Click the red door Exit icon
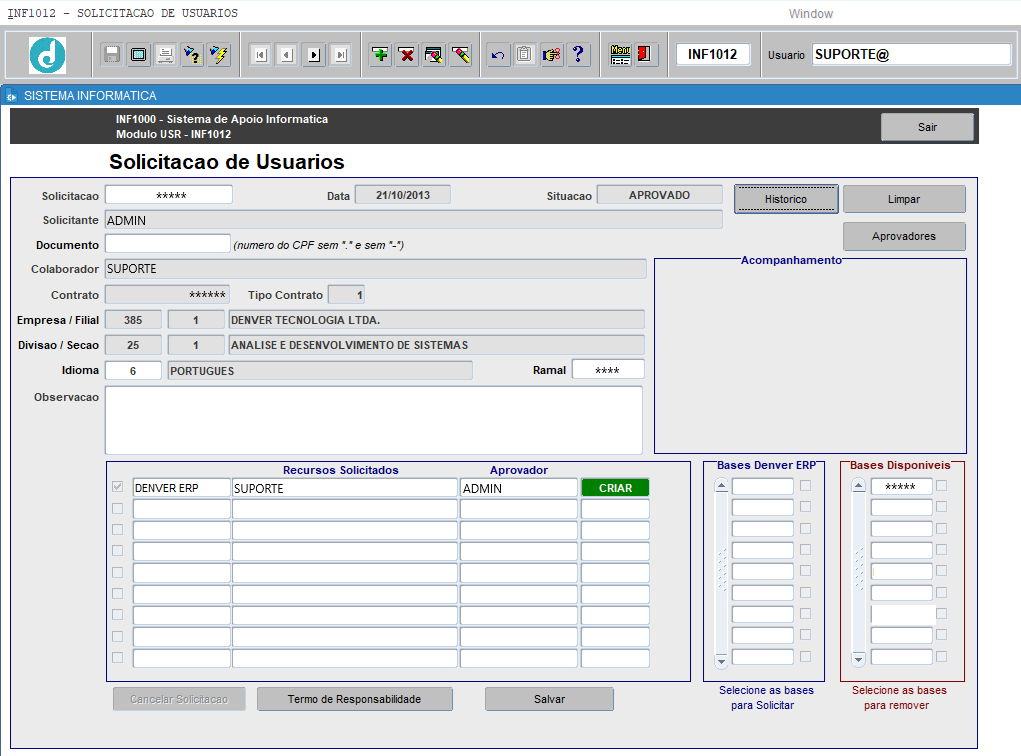Screen dimensions: 1021x756 (x=645, y=55)
